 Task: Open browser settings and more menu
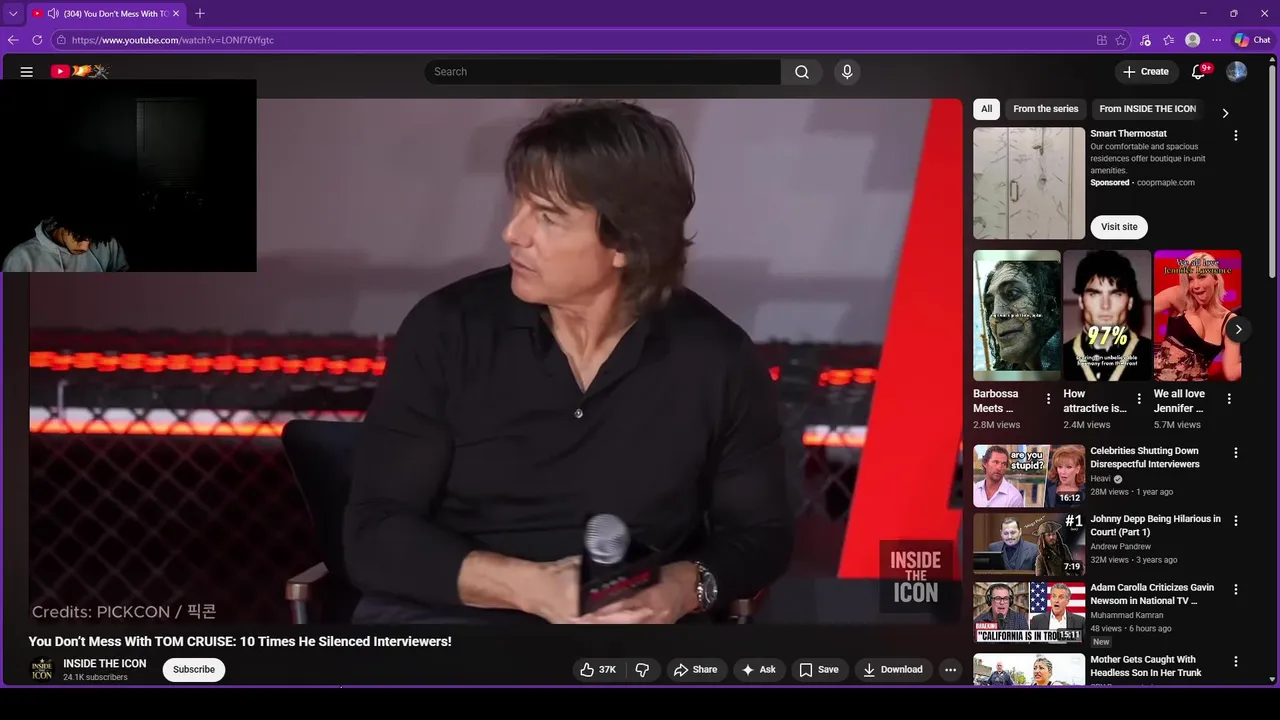(1216, 40)
